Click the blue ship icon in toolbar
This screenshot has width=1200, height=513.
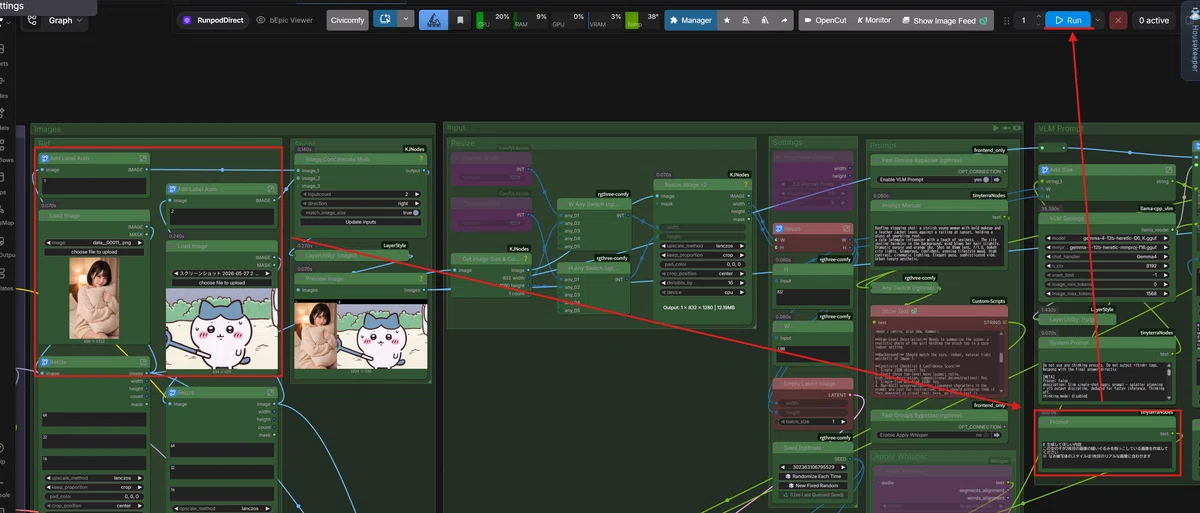[x=432, y=20]
